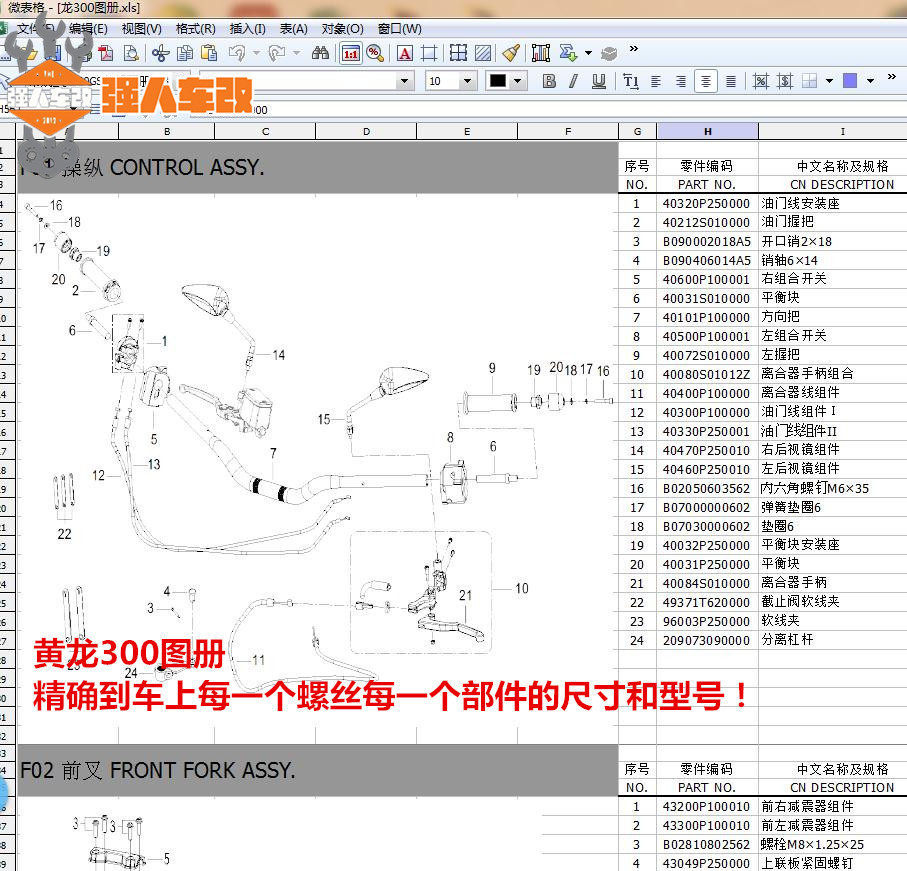Click the text direction T icon
Image resolution: width=907 pixels, height=871 pixels.
click(x=631, y=81)
